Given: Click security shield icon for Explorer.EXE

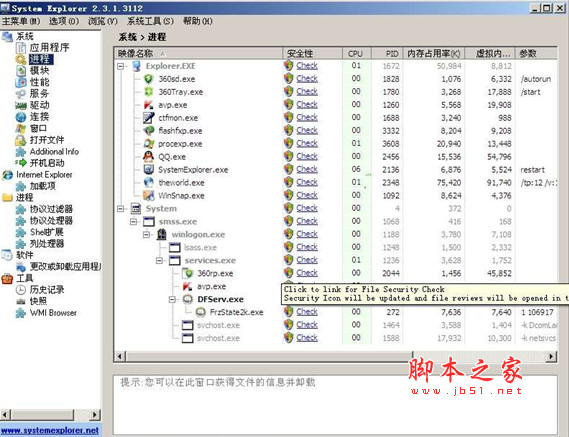Looking at the screenshot, I should [288, 66].
